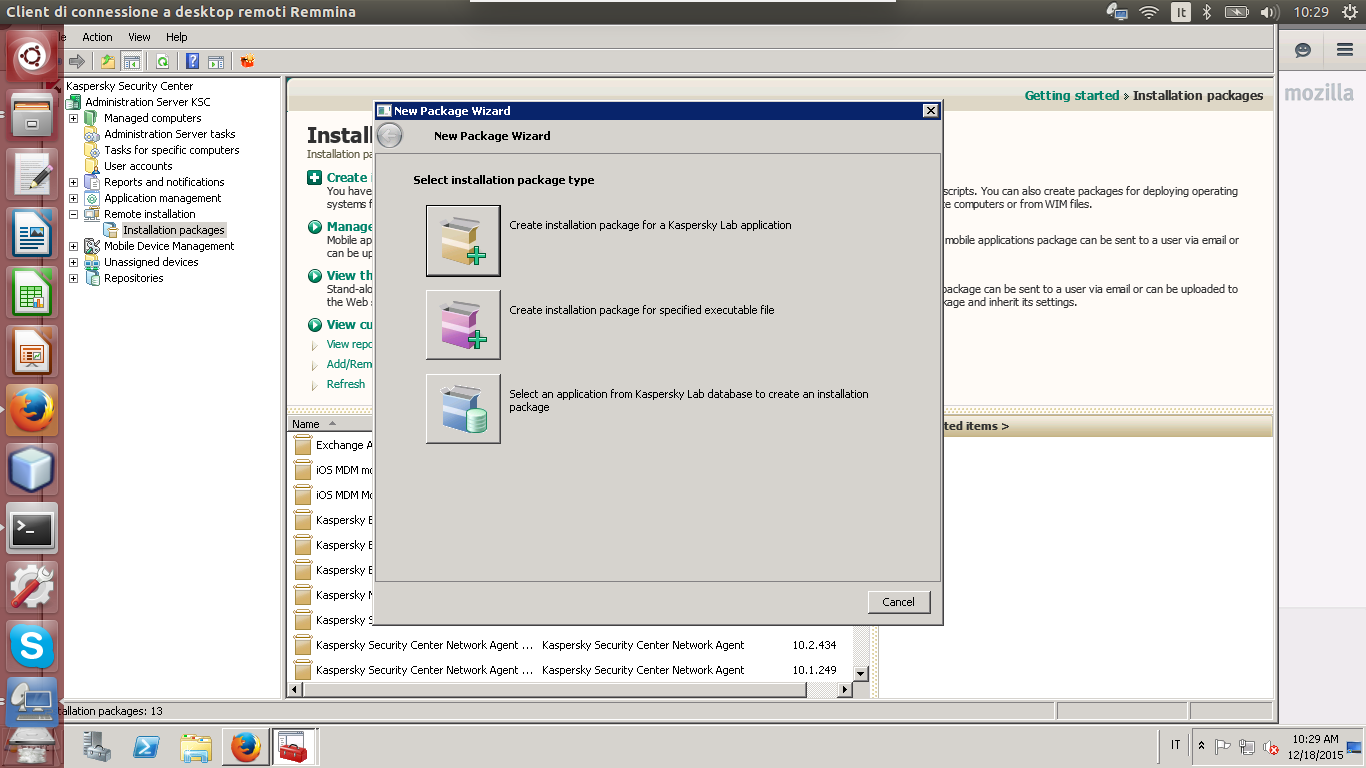Collapse the Remote installation node
1366x768 pixels.
coord(73,214)
